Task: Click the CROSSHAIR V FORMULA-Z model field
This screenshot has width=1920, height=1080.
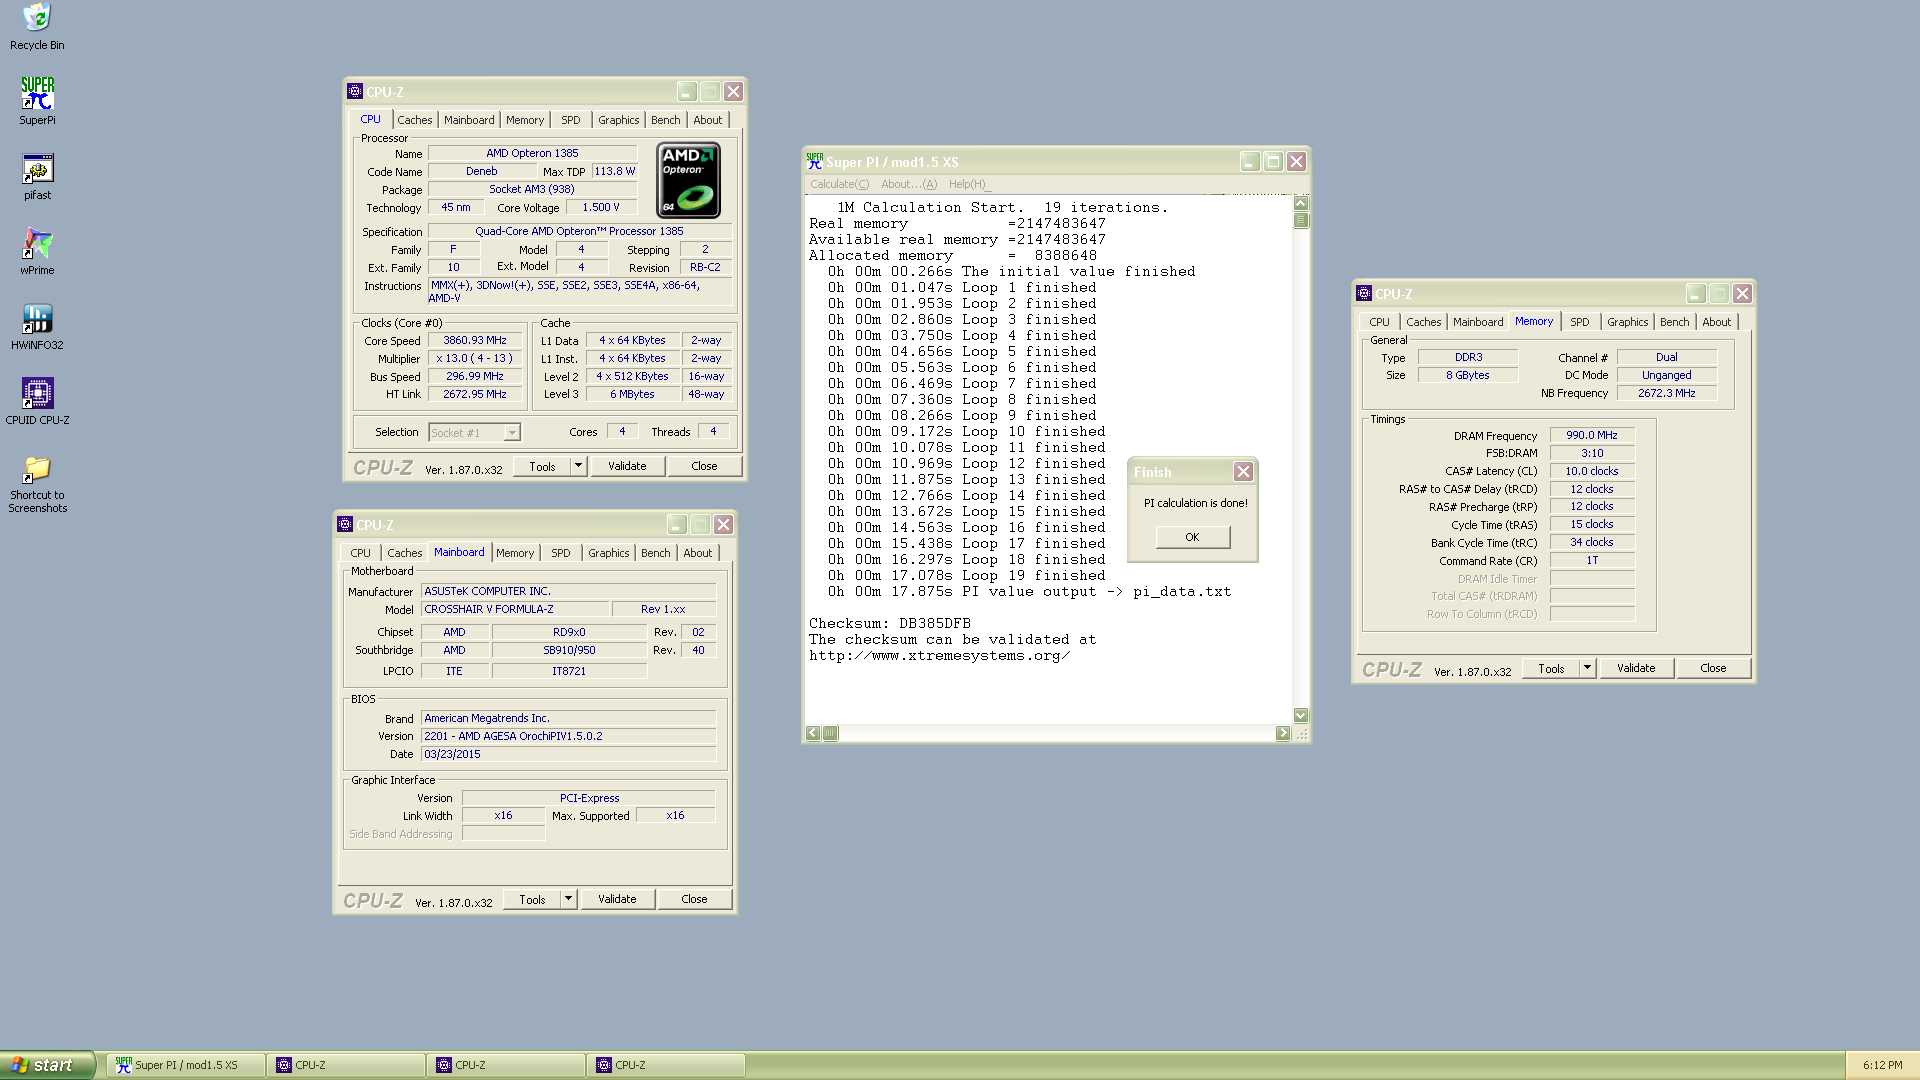Action: coord(515,609)
